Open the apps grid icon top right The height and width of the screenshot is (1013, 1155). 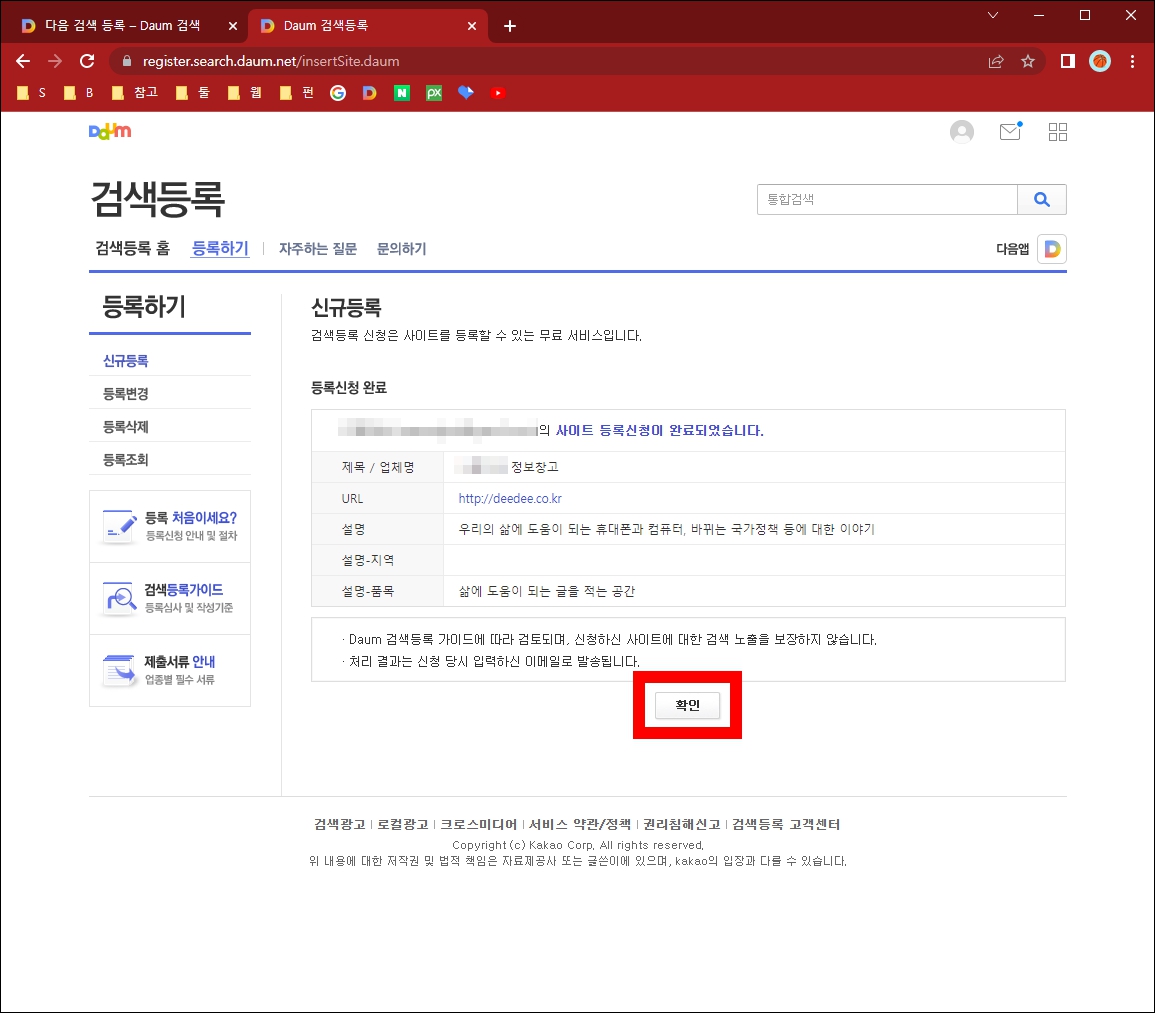pos(1057,131)
